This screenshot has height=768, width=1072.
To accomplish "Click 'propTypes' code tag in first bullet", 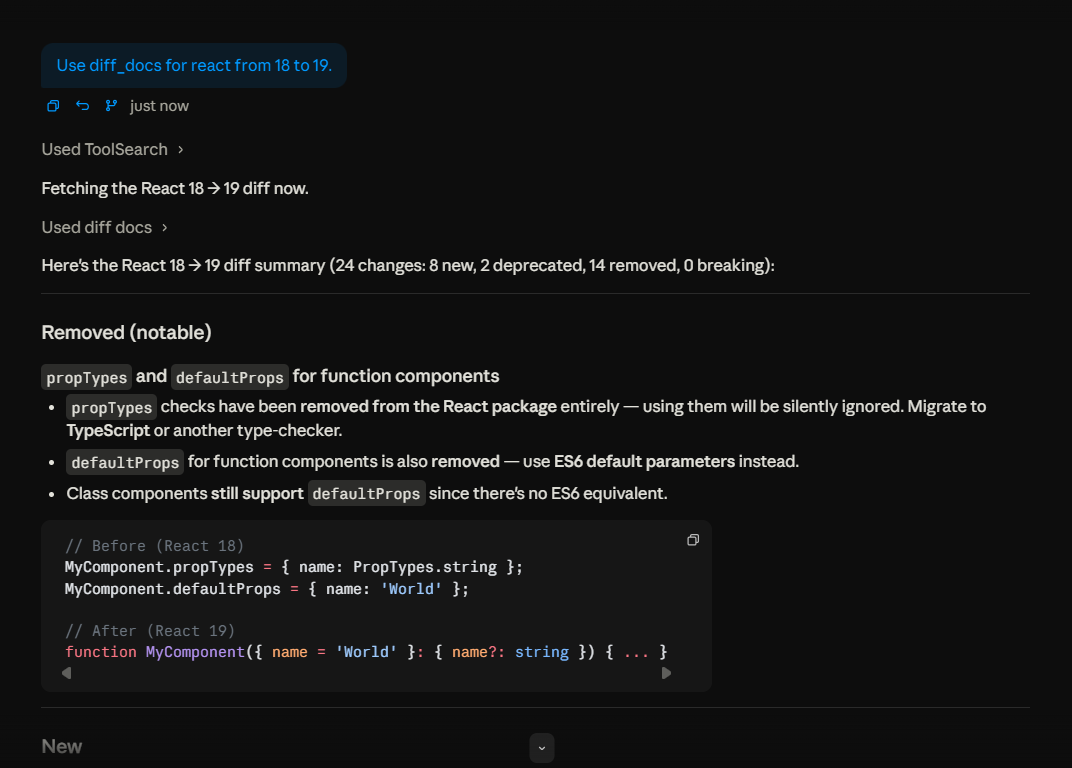I will point(111,408).
